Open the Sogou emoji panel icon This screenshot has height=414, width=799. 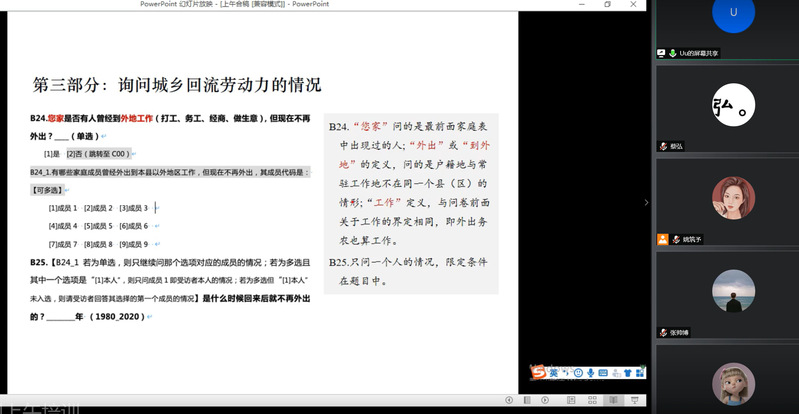pyautogui.click(x=579, y=373)
